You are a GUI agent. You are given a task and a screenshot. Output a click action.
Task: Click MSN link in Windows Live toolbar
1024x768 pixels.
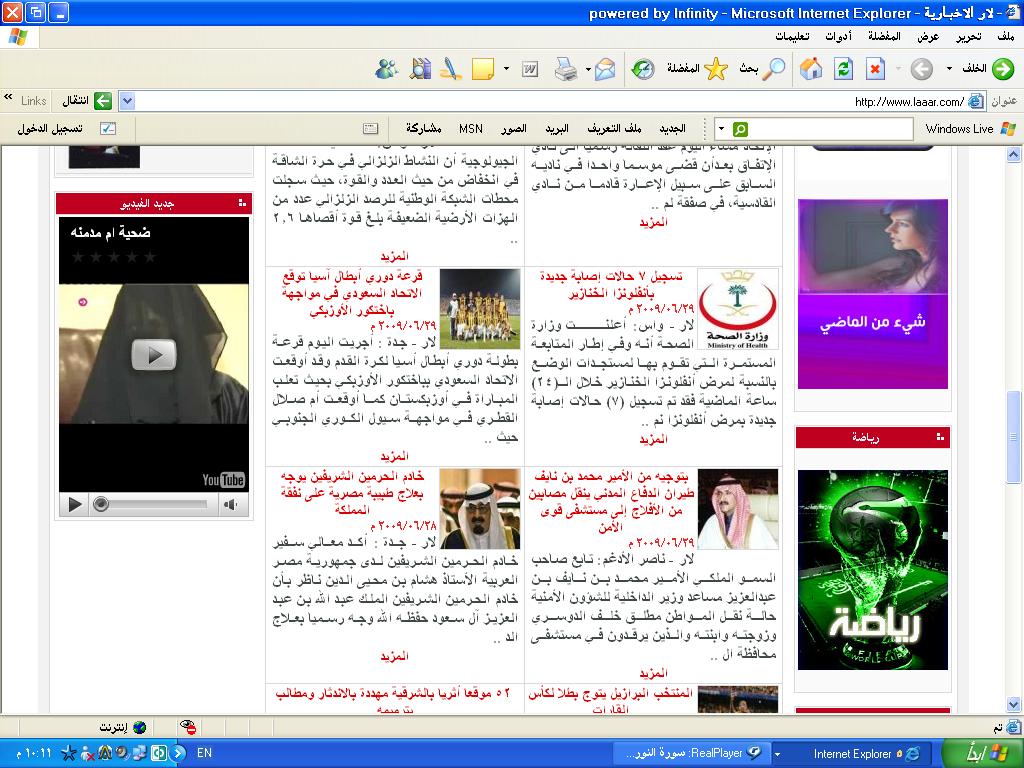pyautogui.click(x=470, y=129)
